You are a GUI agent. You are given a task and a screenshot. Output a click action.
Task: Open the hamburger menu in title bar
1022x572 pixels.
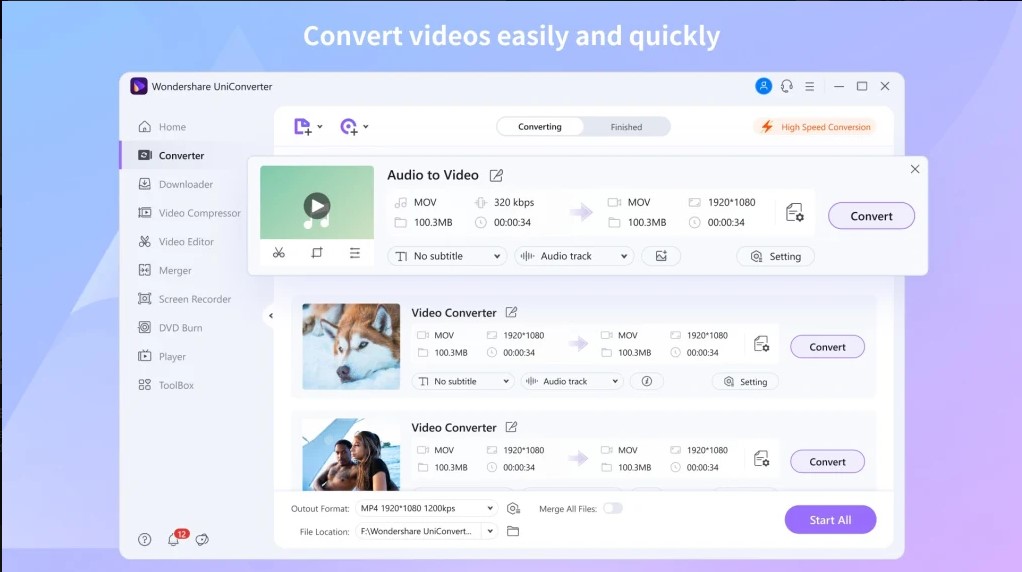point(810,86)
